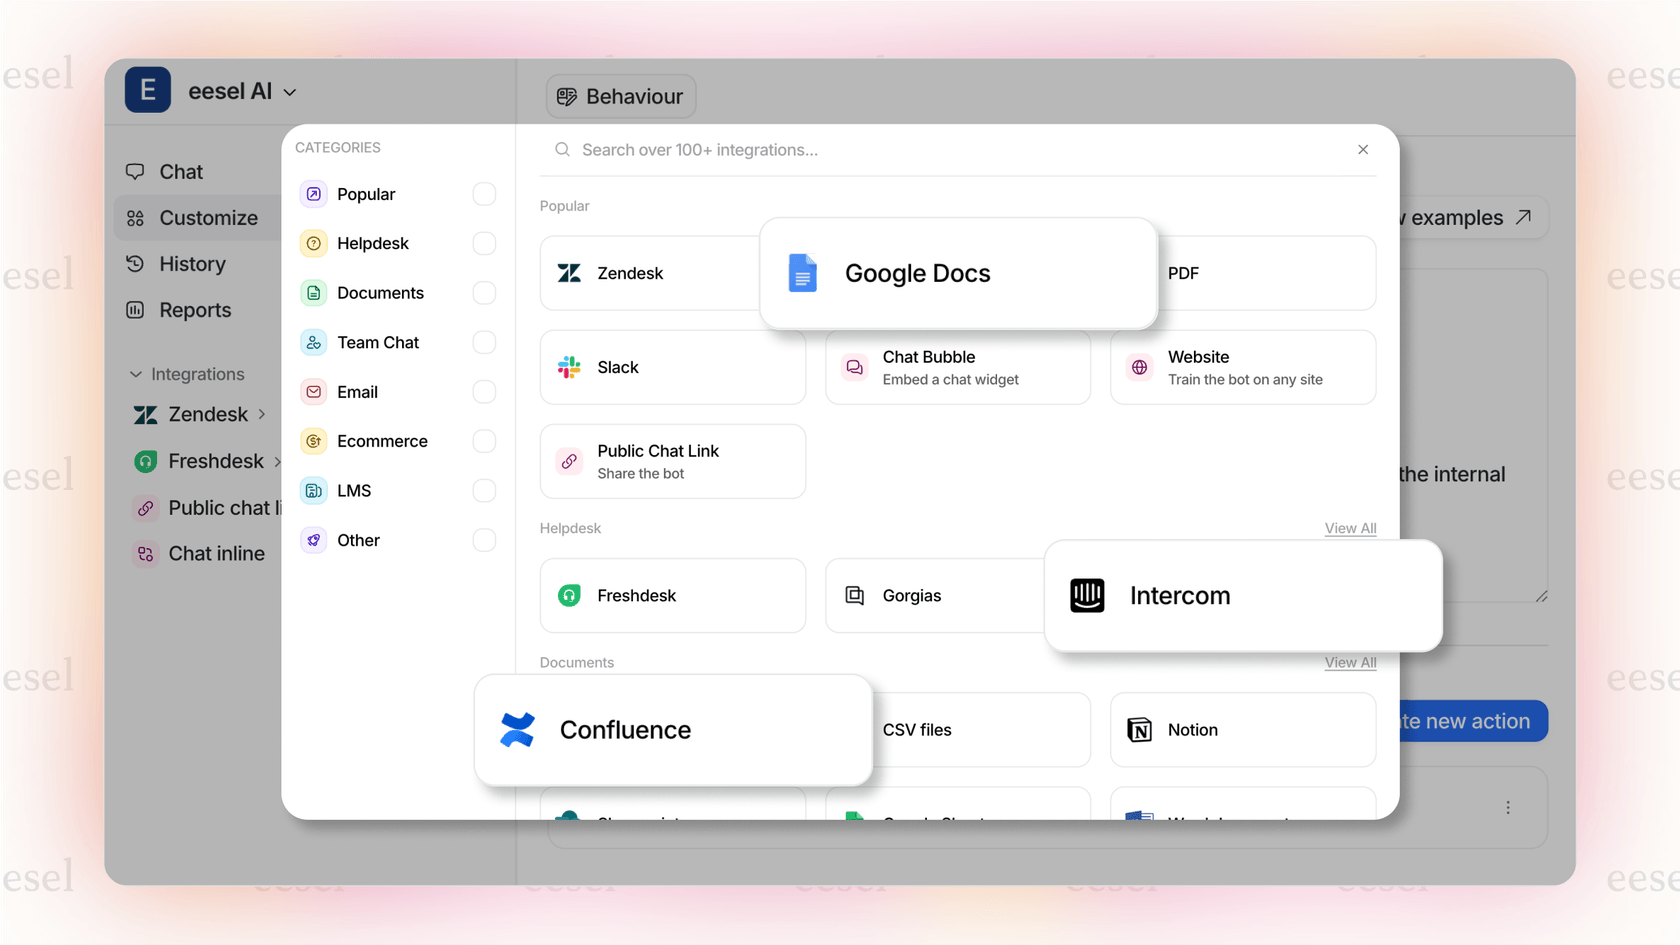The height and width of the screenshot is (945, 1680).
Task: Check the Helpdesk category filter
Action: pos(484,243)
